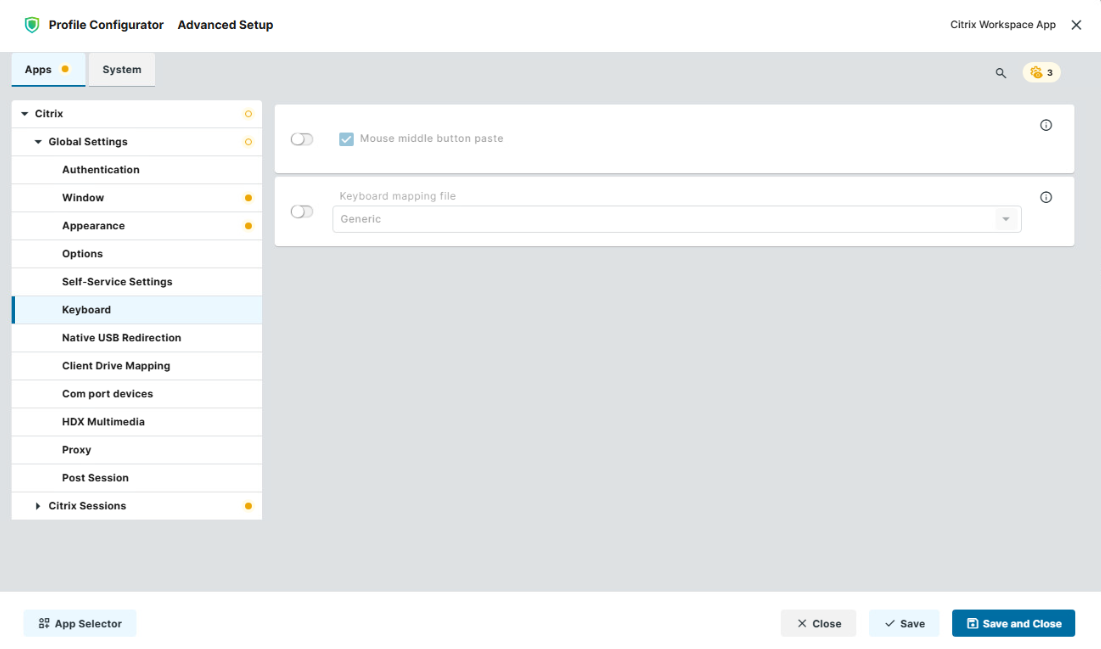This screenshot has height=649, width=1101.
Task: Open HDX Multimedia settings
Action: coord(137,422)
